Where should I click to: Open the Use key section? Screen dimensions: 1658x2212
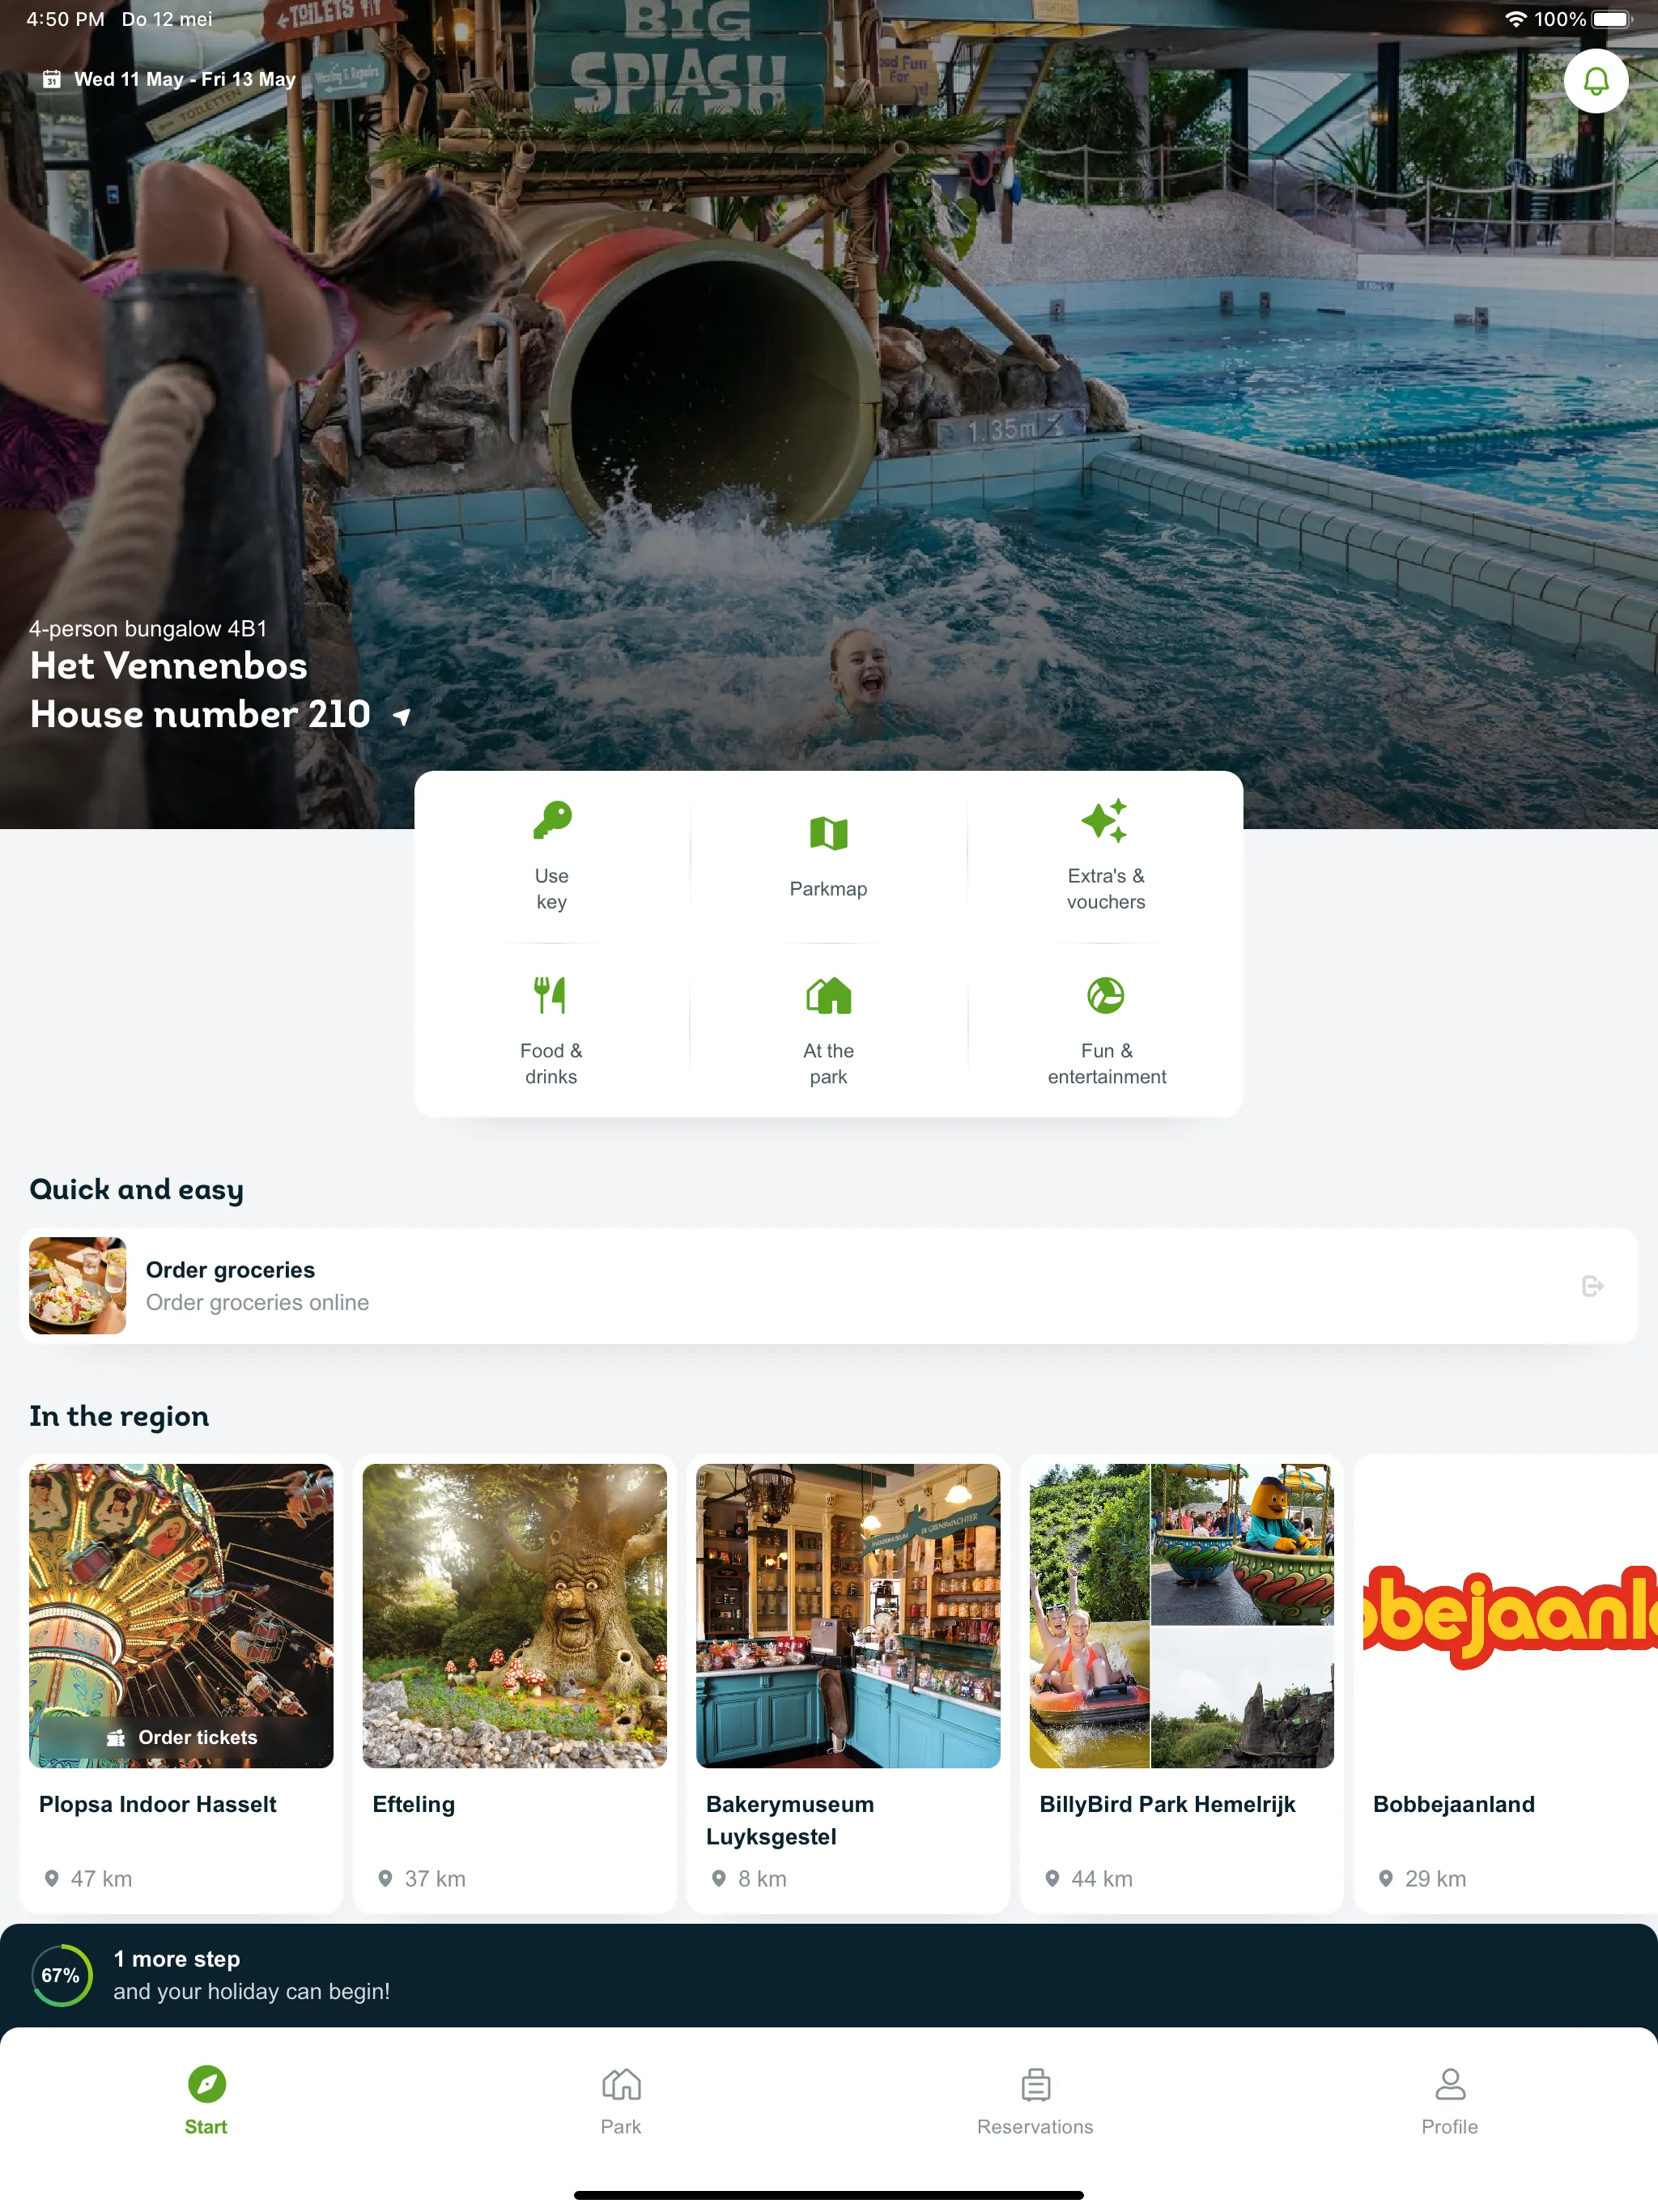(551, 853)
